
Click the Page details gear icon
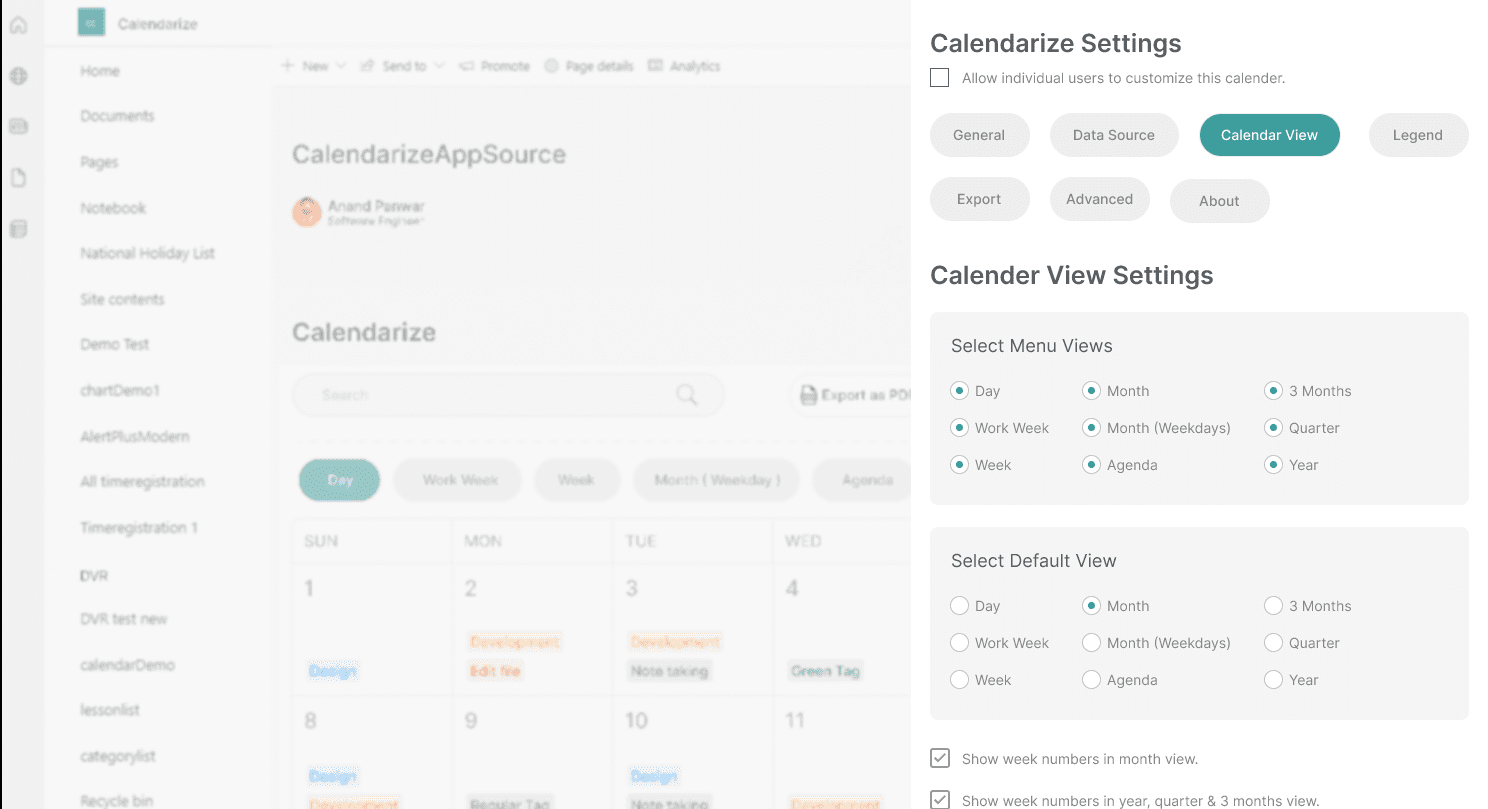point(551,66)
